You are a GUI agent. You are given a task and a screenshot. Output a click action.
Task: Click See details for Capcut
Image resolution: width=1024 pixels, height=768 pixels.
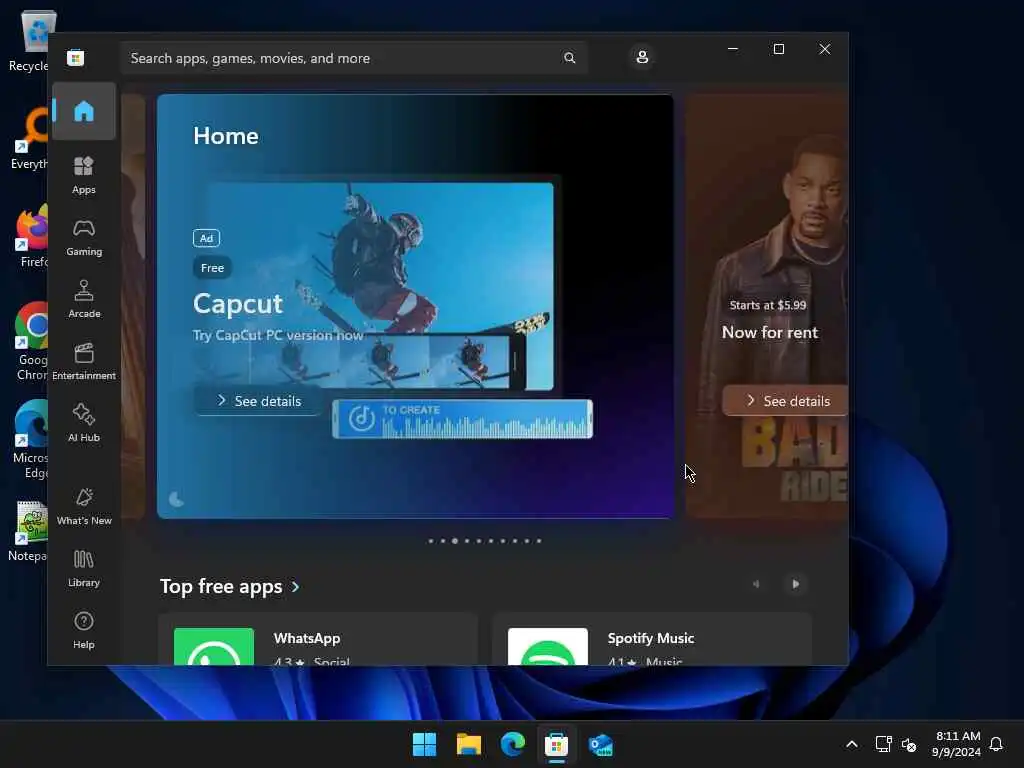click(x=258, y=401)
